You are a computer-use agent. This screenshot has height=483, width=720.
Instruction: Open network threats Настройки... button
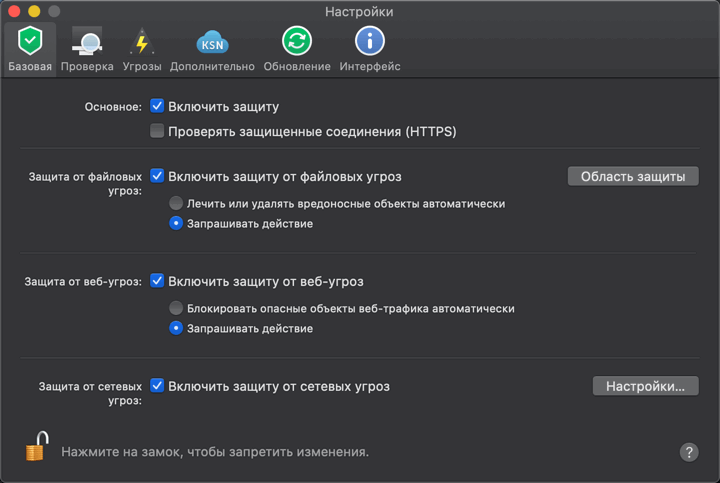tap(645, 386)
